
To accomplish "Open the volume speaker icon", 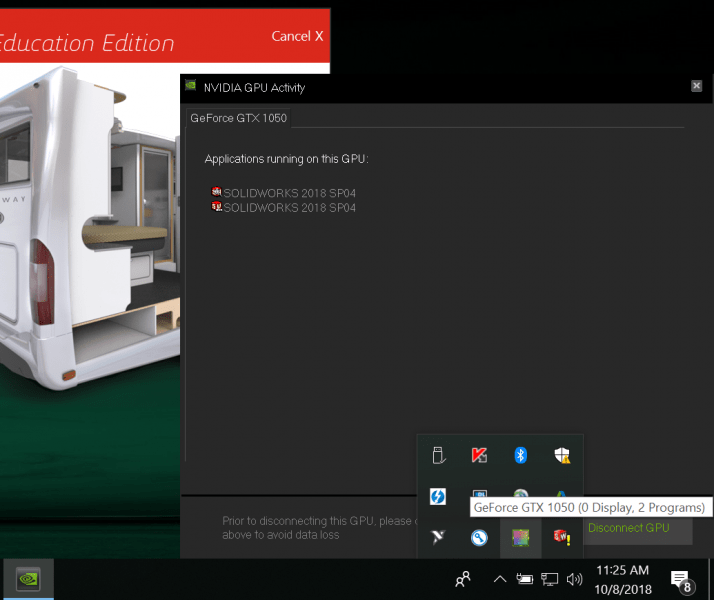I will coord(574,579).
